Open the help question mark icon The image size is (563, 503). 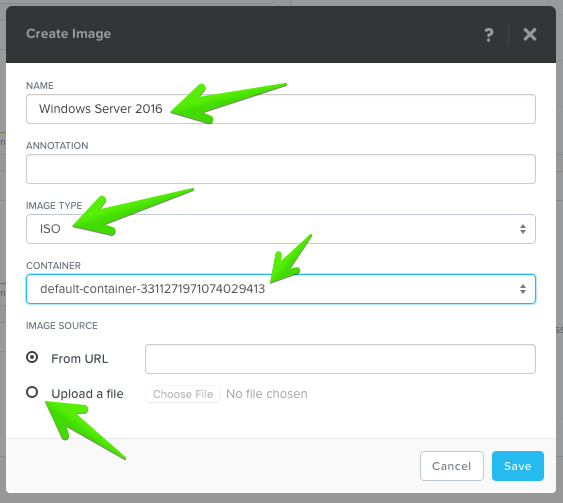click(489, 35)
